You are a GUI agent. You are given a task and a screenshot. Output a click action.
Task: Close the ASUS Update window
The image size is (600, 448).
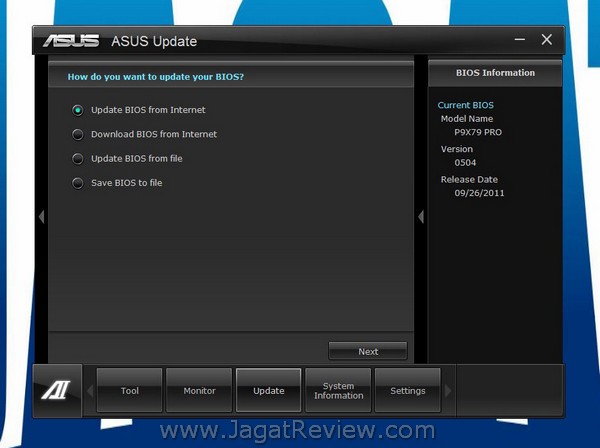546,40
